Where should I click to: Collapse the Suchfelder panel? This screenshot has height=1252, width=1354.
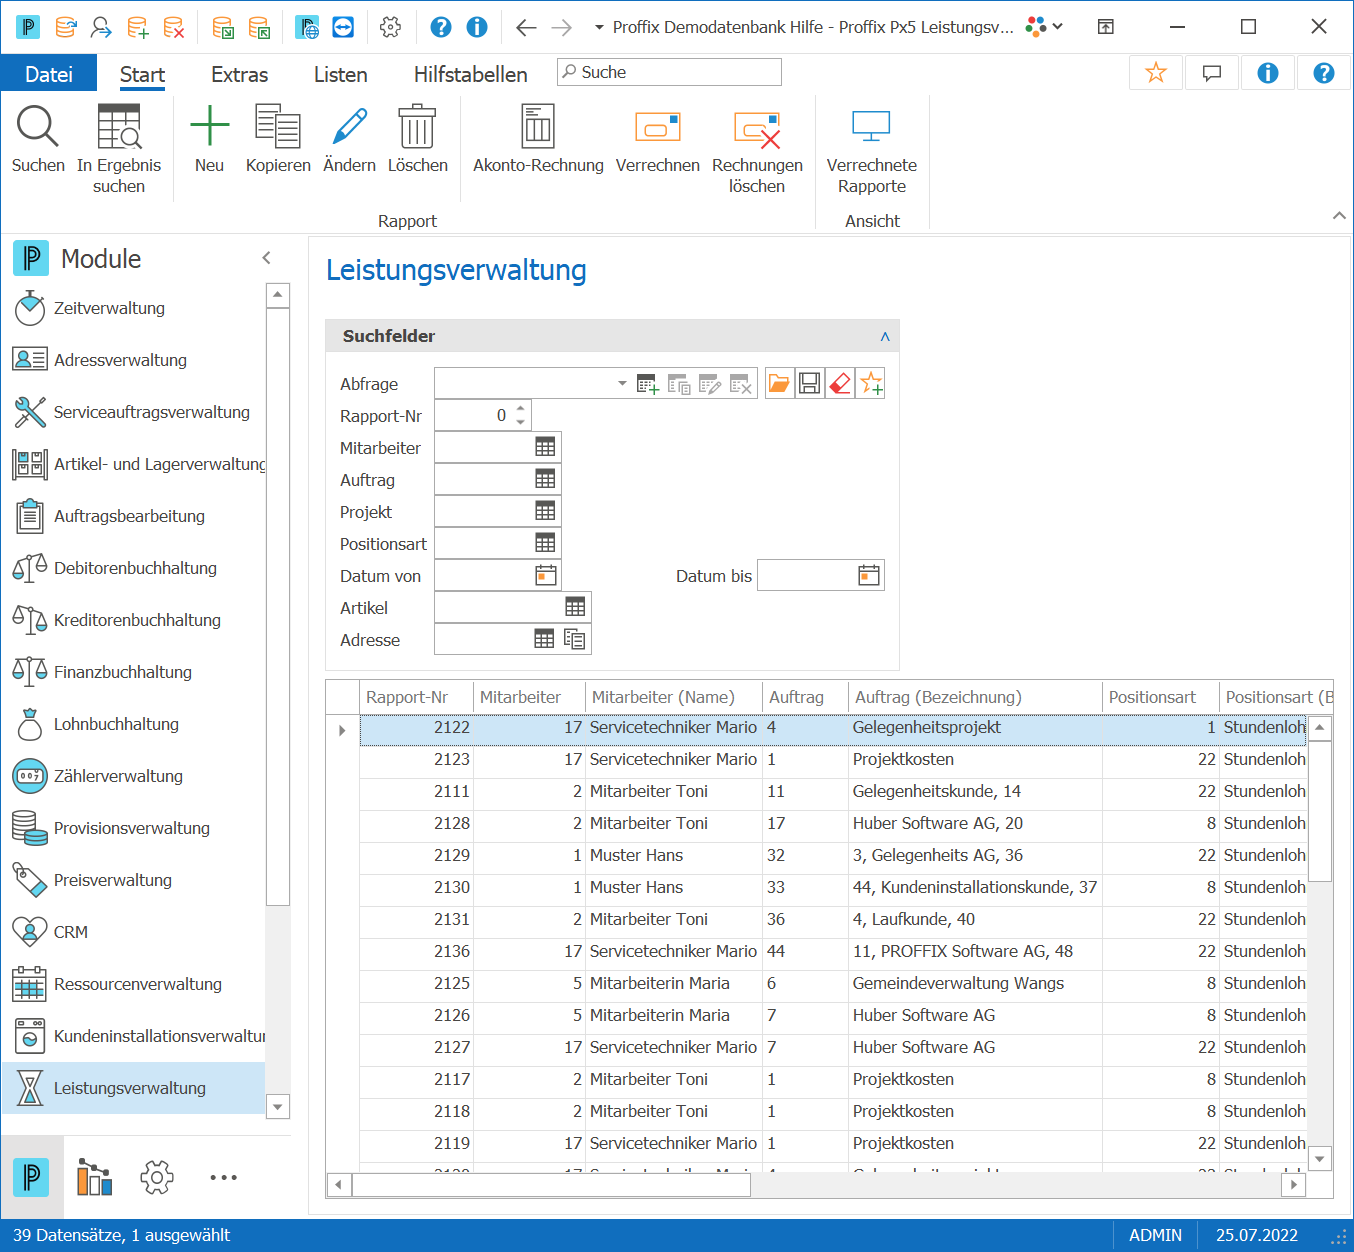(x=885, y=336)
